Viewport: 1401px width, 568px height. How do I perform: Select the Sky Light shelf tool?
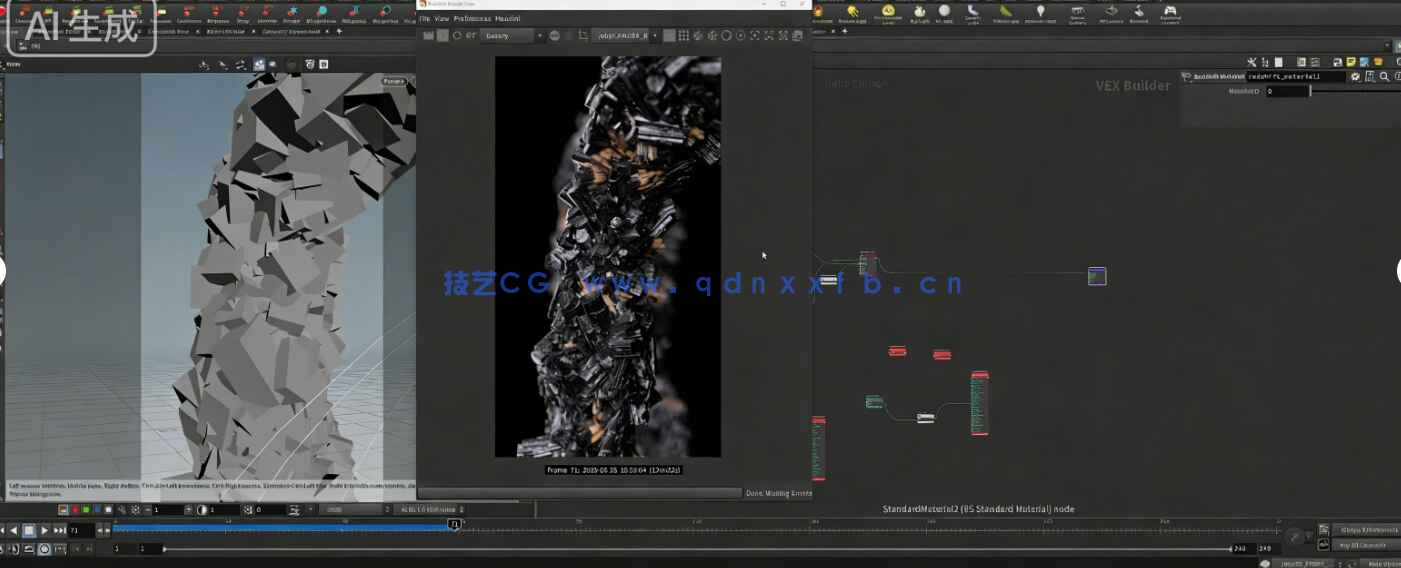click(919, 13)
